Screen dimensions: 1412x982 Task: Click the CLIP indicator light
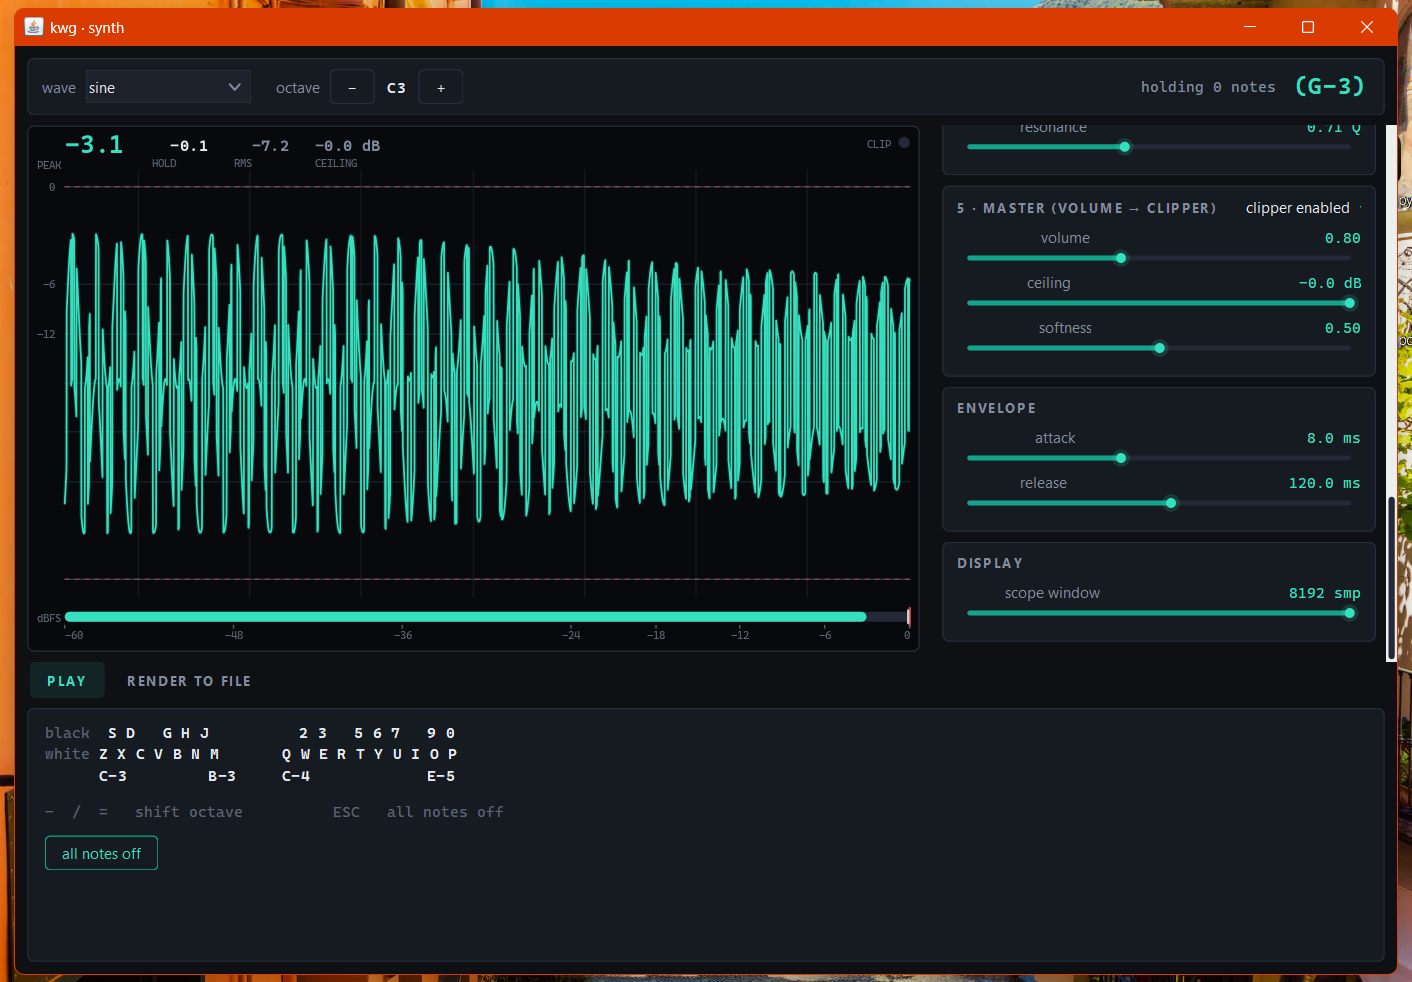tap(904, 143)
